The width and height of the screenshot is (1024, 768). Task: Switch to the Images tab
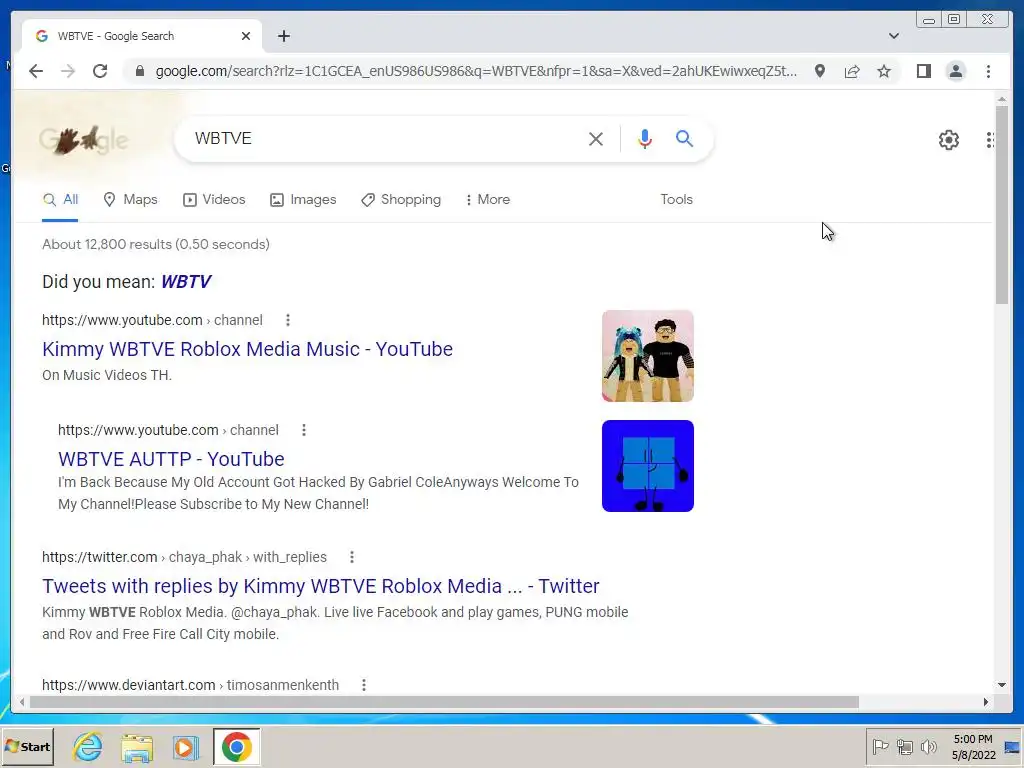coord(303,199)
